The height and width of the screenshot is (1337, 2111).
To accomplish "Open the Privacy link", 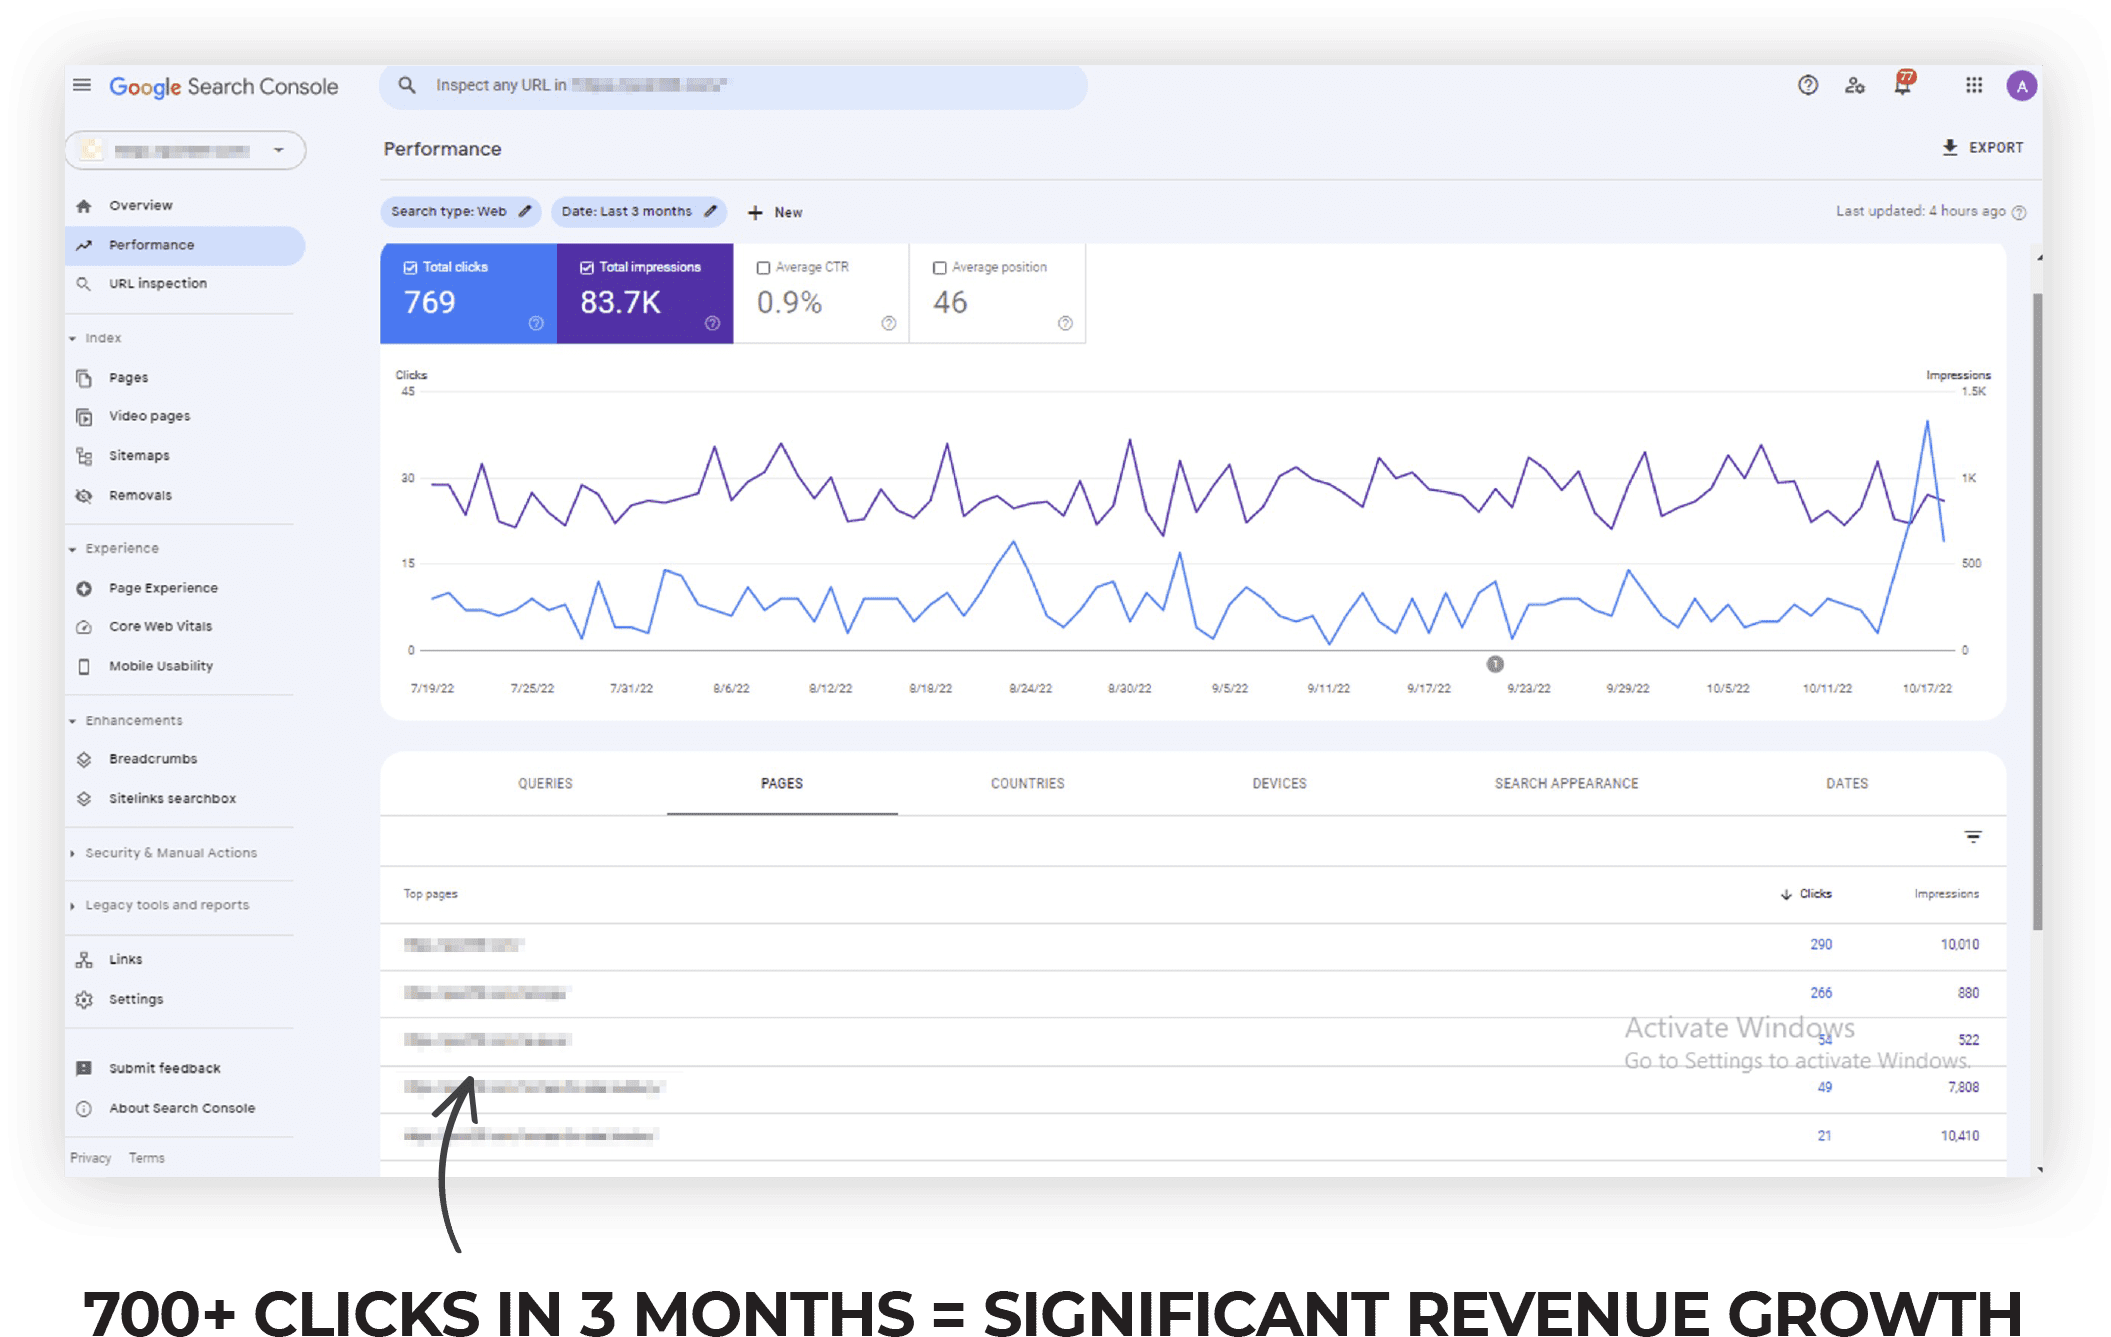I will pyautogui.click(x=90, y=1158).
